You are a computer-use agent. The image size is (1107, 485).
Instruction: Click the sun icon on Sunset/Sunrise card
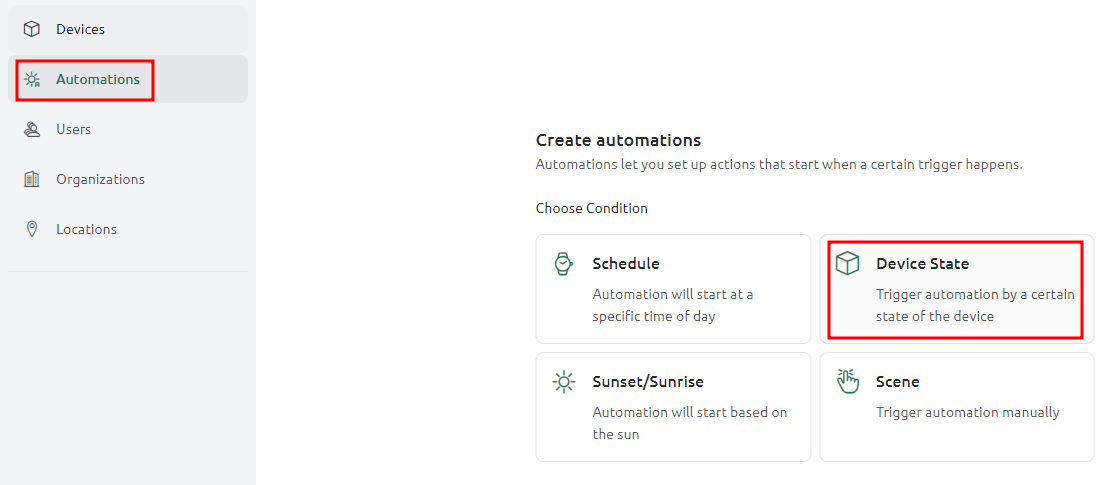click(563, 382)
